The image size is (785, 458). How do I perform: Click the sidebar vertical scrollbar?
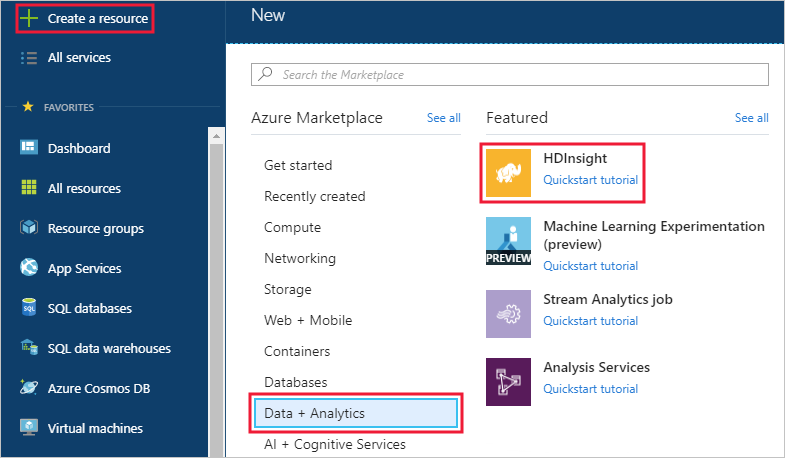click(x=215, y=290)
